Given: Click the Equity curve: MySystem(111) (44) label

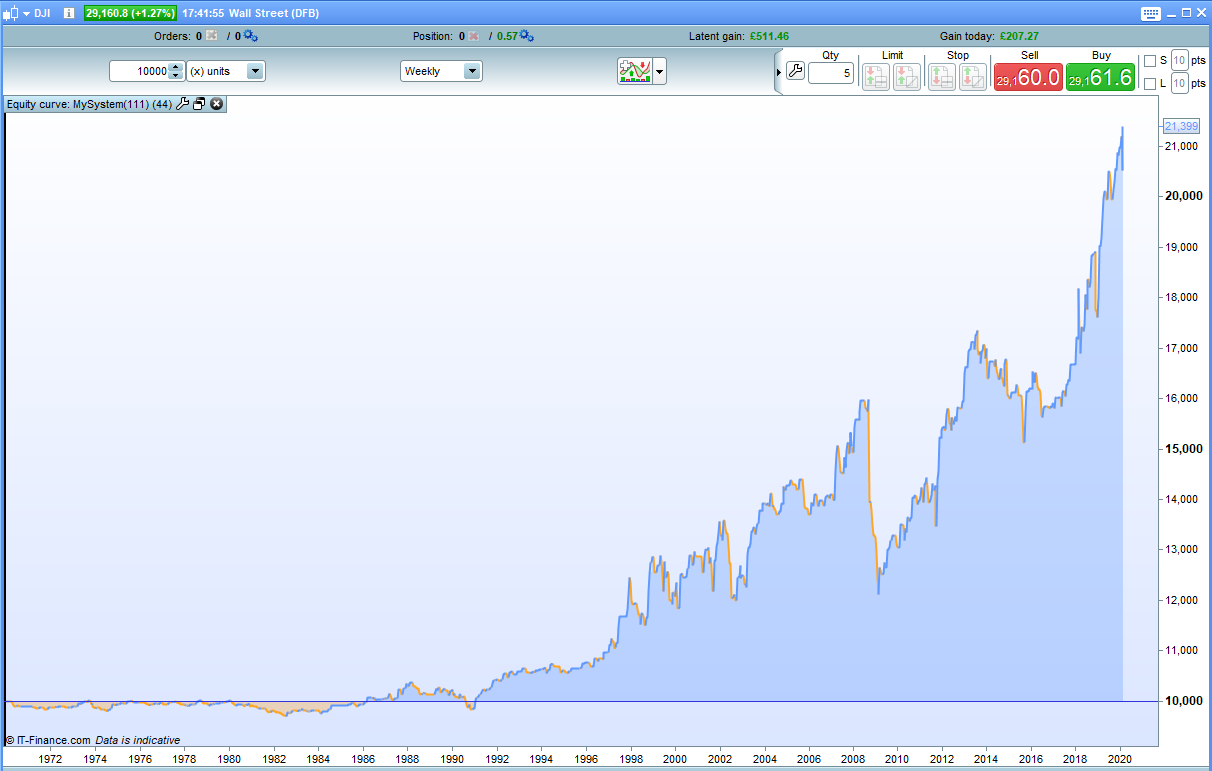Looking at the screenshot, I should click(x=90, y=104).
